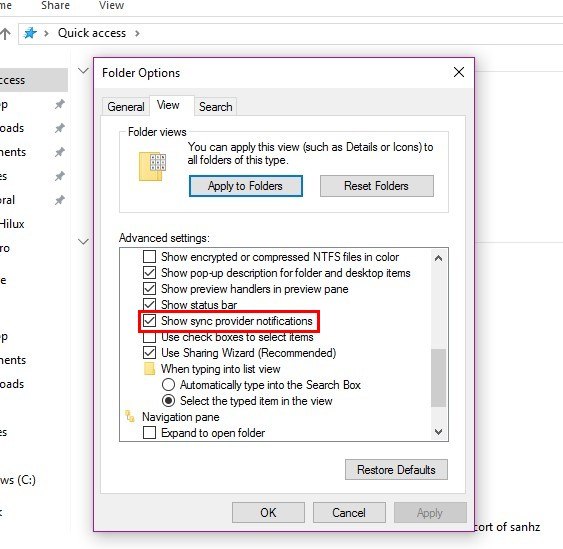Image resolution: width=563 pixels, height=549 pixels.
Task: Toggle the Show status bar checkbox
Action: tap(149, 304)
